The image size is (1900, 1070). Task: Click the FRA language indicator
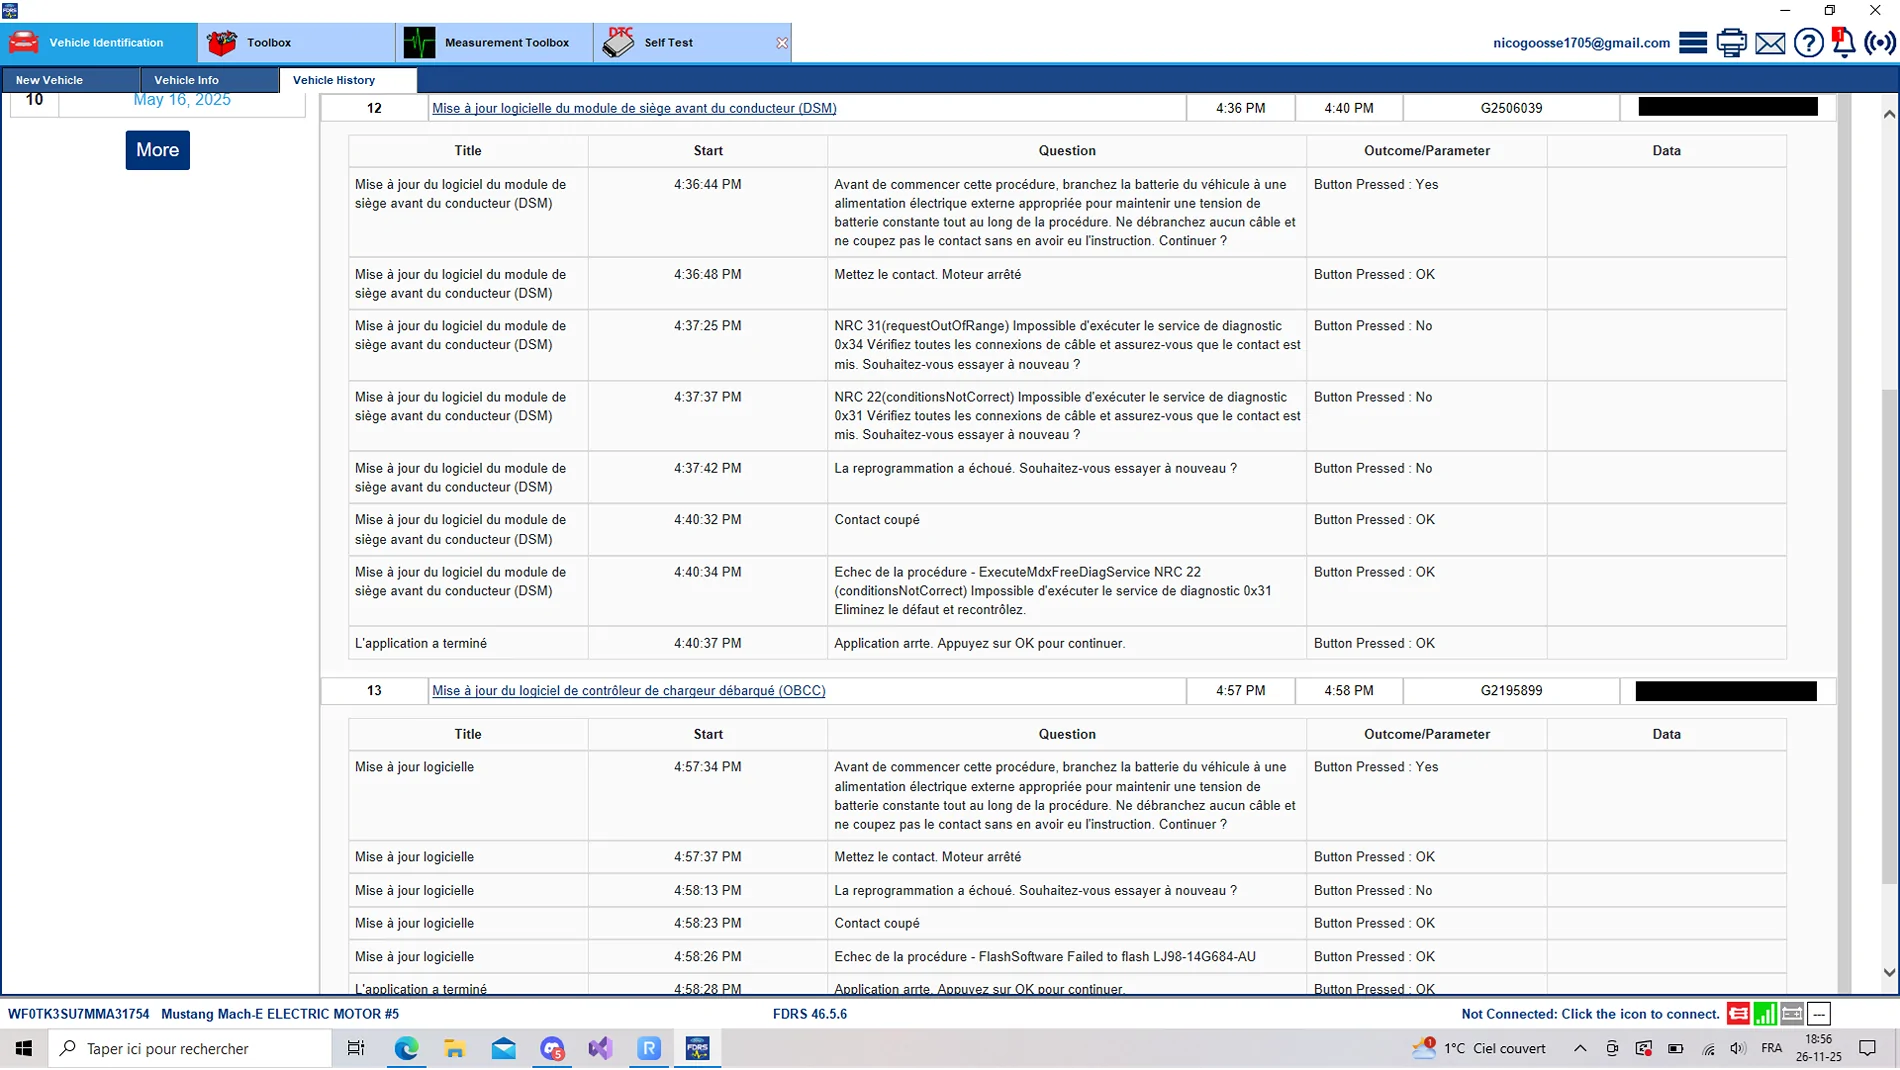coord(1771,1048)
